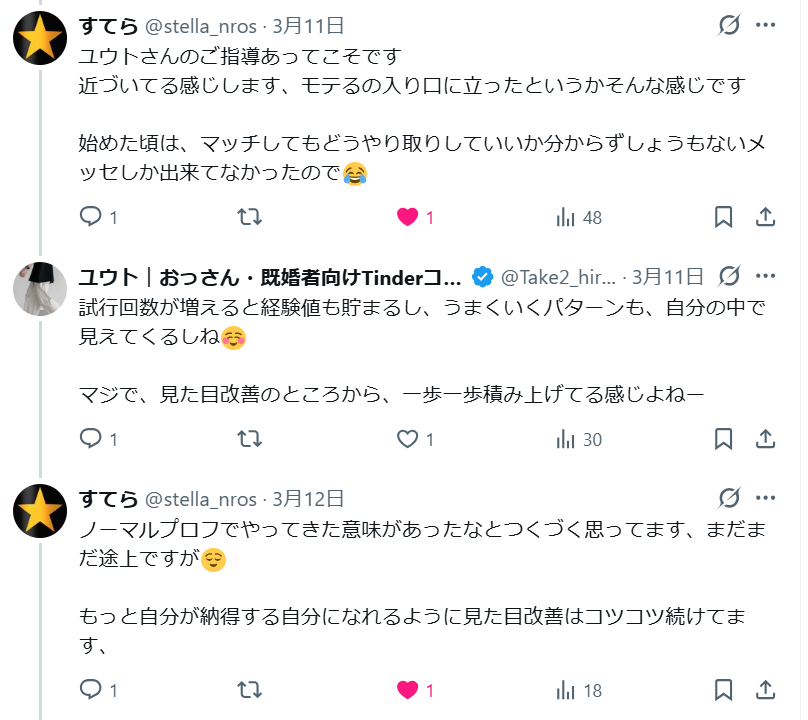
Task: Share the first すてら post
Action: [x=765, y=217]
